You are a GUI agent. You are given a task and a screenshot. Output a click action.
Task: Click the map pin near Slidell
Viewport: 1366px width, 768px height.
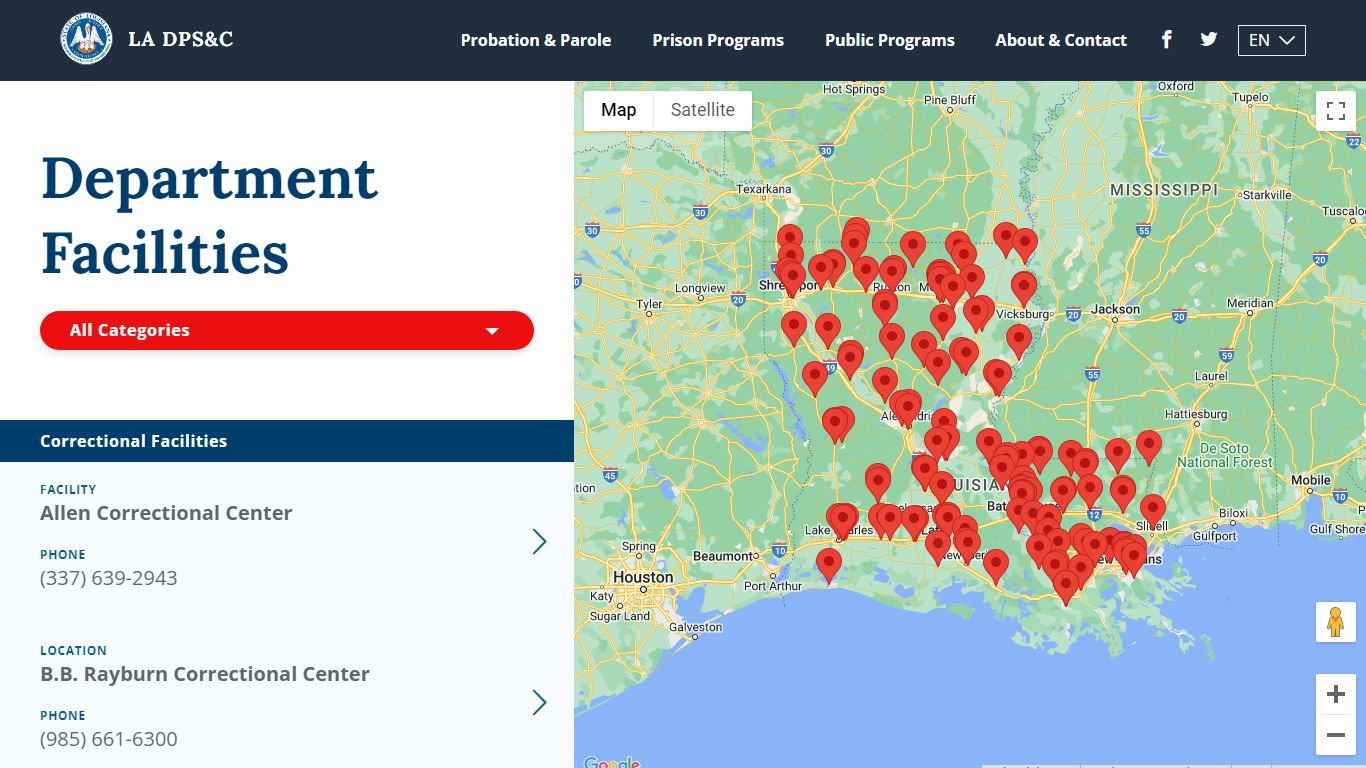point(1153,511)
